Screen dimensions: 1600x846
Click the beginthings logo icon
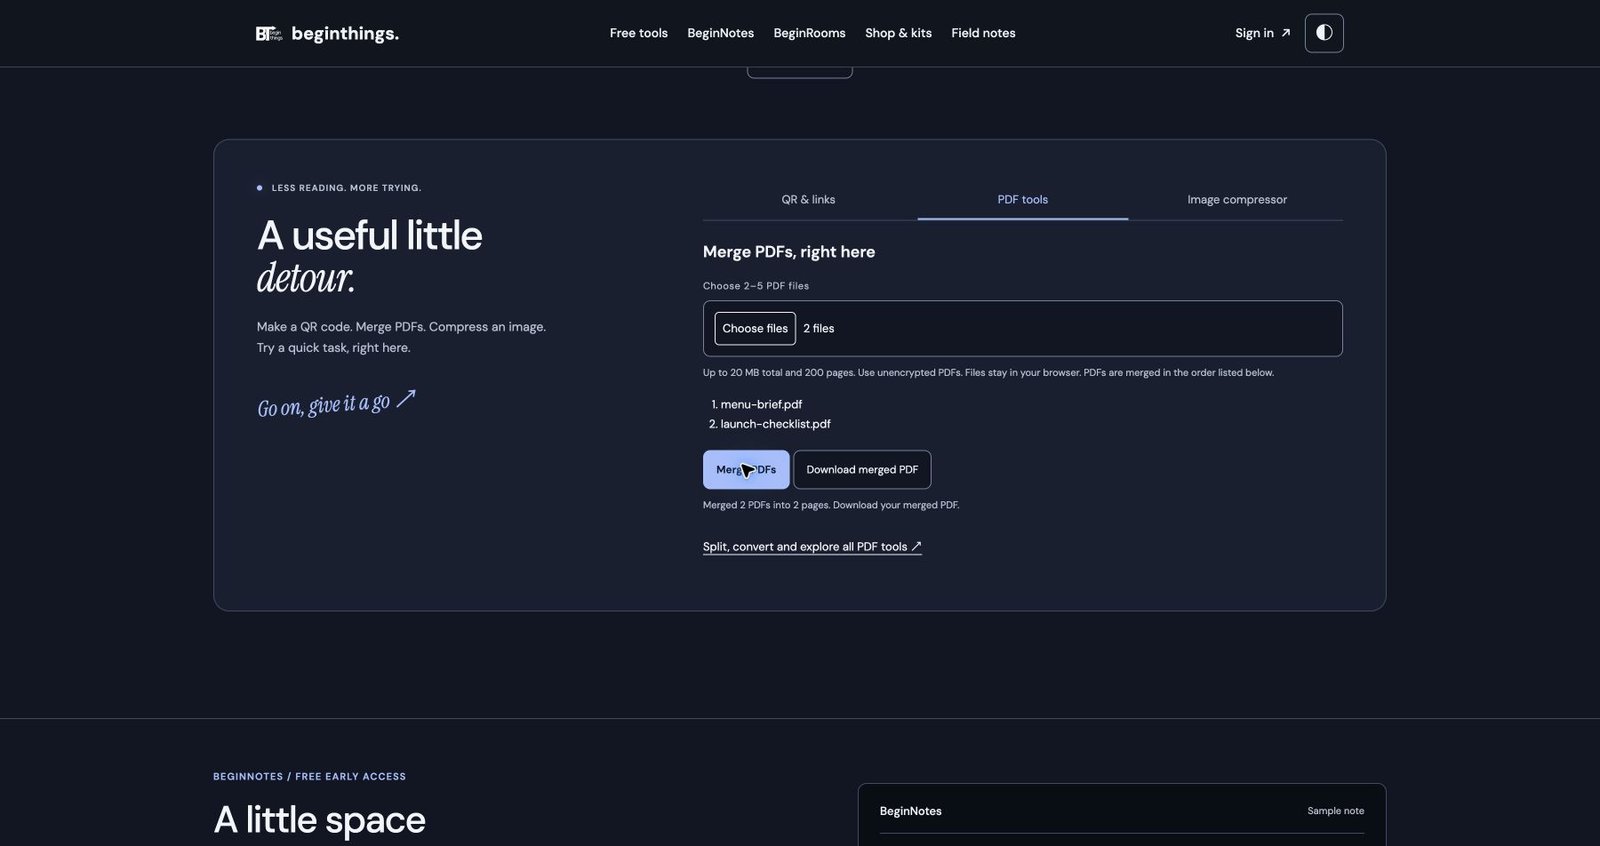[268, 34]
